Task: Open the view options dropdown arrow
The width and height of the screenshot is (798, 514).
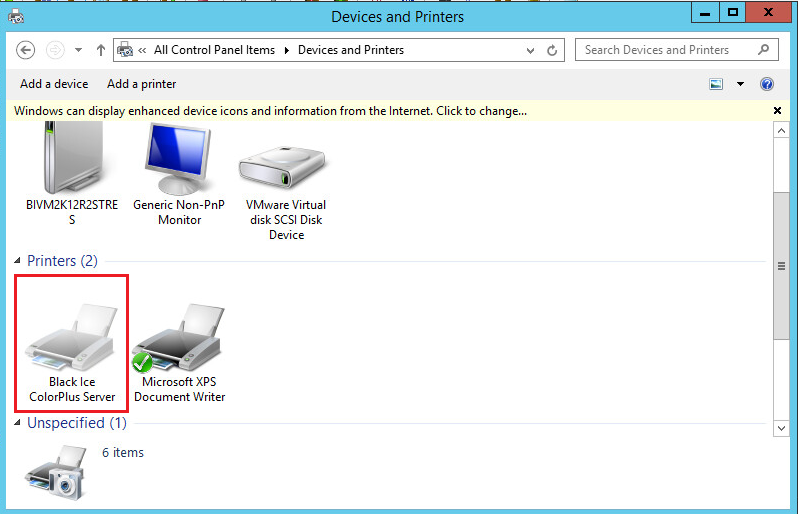Action: tap(740, 84)
